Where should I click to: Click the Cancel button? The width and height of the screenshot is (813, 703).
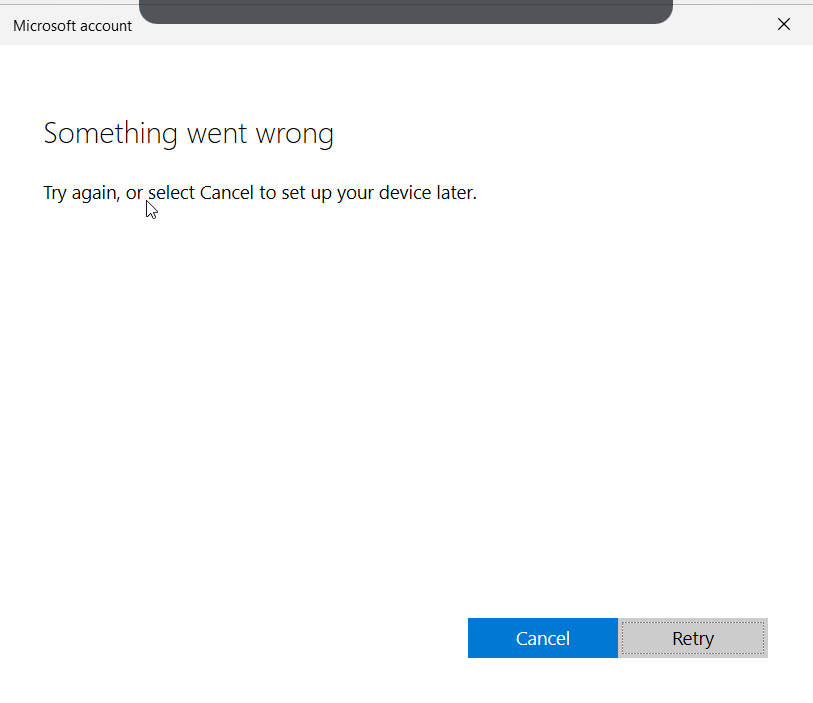(x=542, y=638)
